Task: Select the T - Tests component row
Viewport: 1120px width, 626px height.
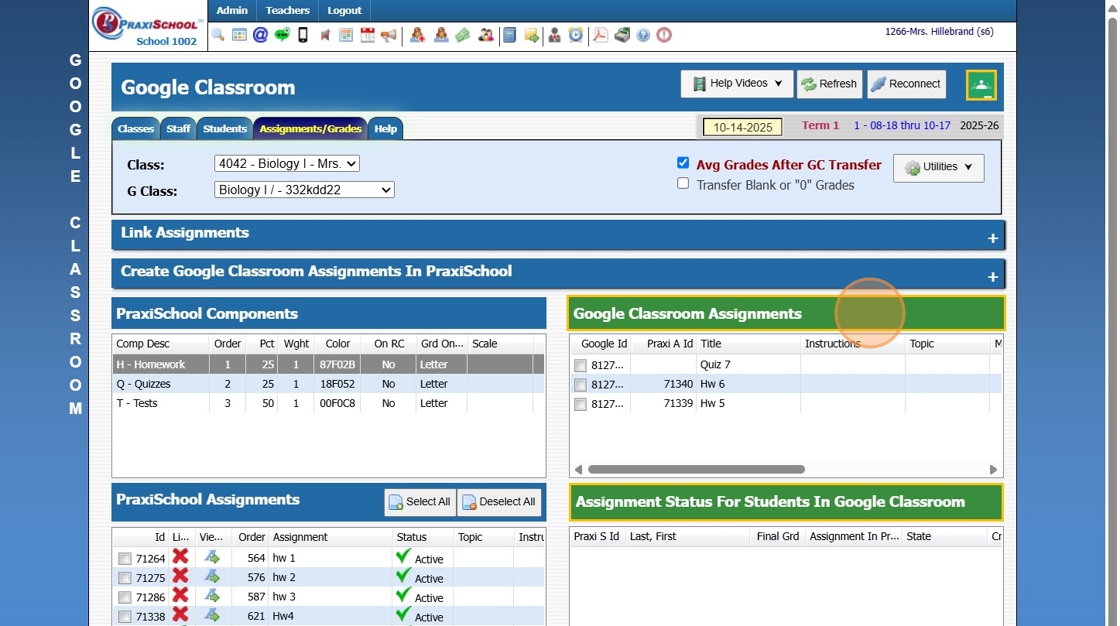Action: [x=328, y=403]
